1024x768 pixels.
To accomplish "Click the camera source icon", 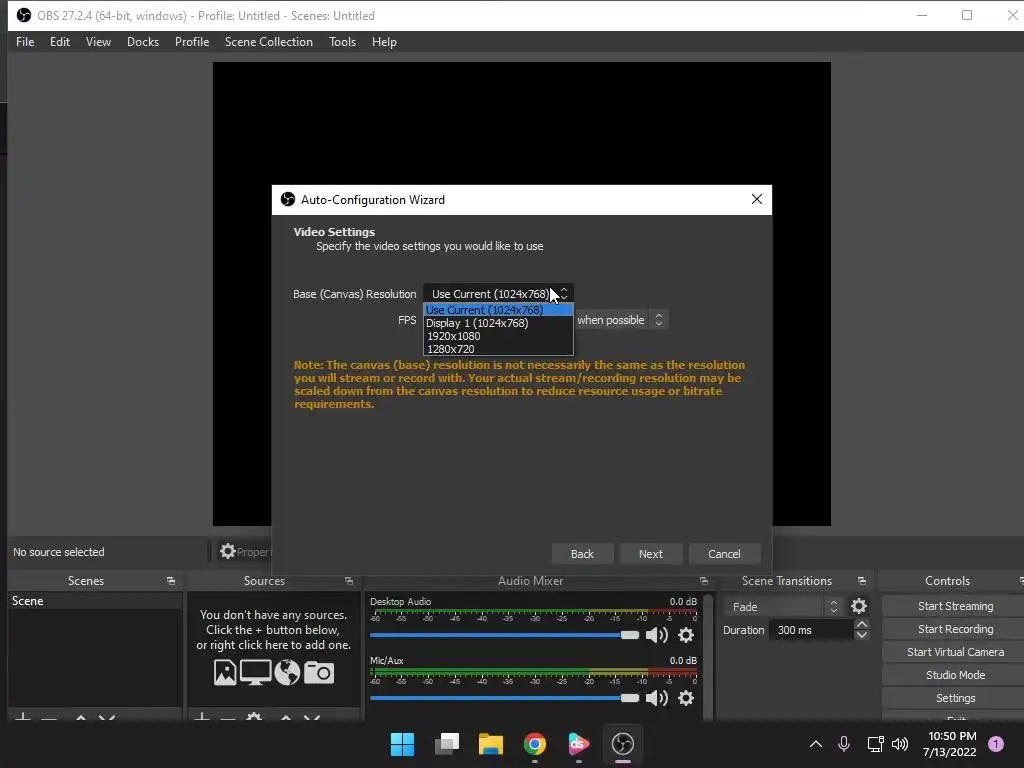I will click(319, 672).
